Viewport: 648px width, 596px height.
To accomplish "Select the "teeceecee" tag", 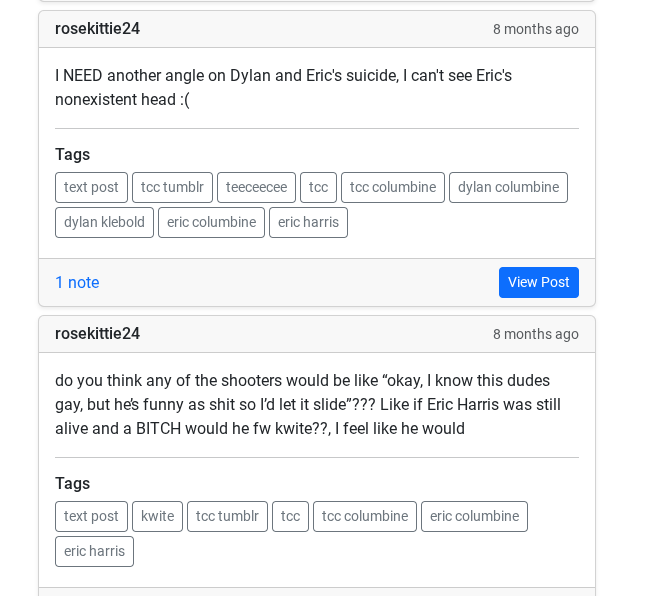I will (x=256, y=187).
